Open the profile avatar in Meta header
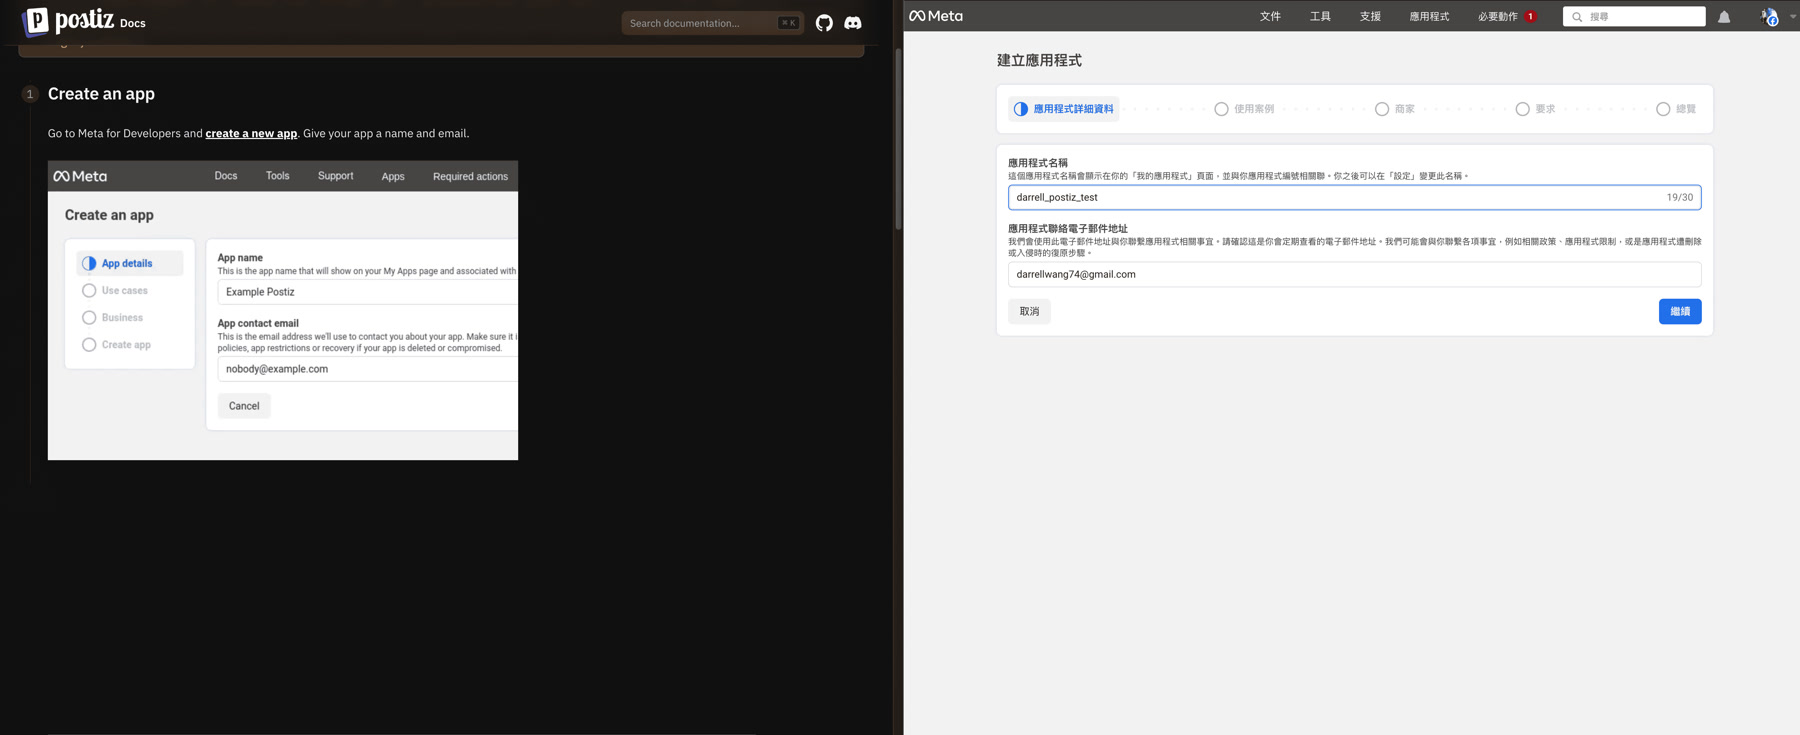Viewport: 1800px width, 735px height. (x=1769, y=16)
